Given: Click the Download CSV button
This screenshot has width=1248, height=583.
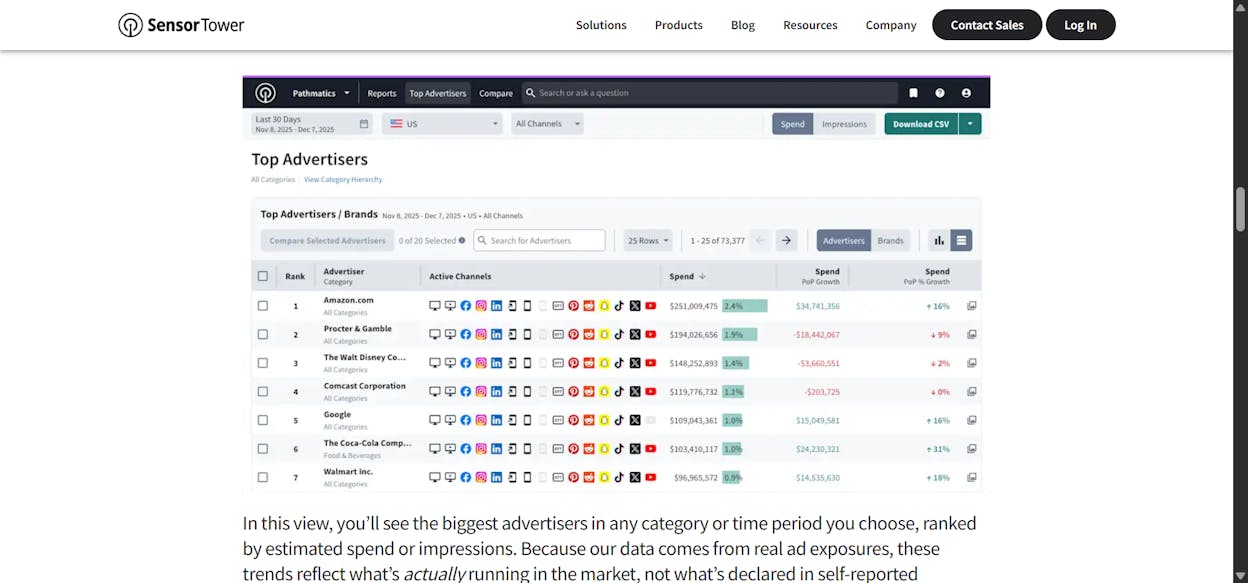Looking at the screenshot, I should click(921, 124).
